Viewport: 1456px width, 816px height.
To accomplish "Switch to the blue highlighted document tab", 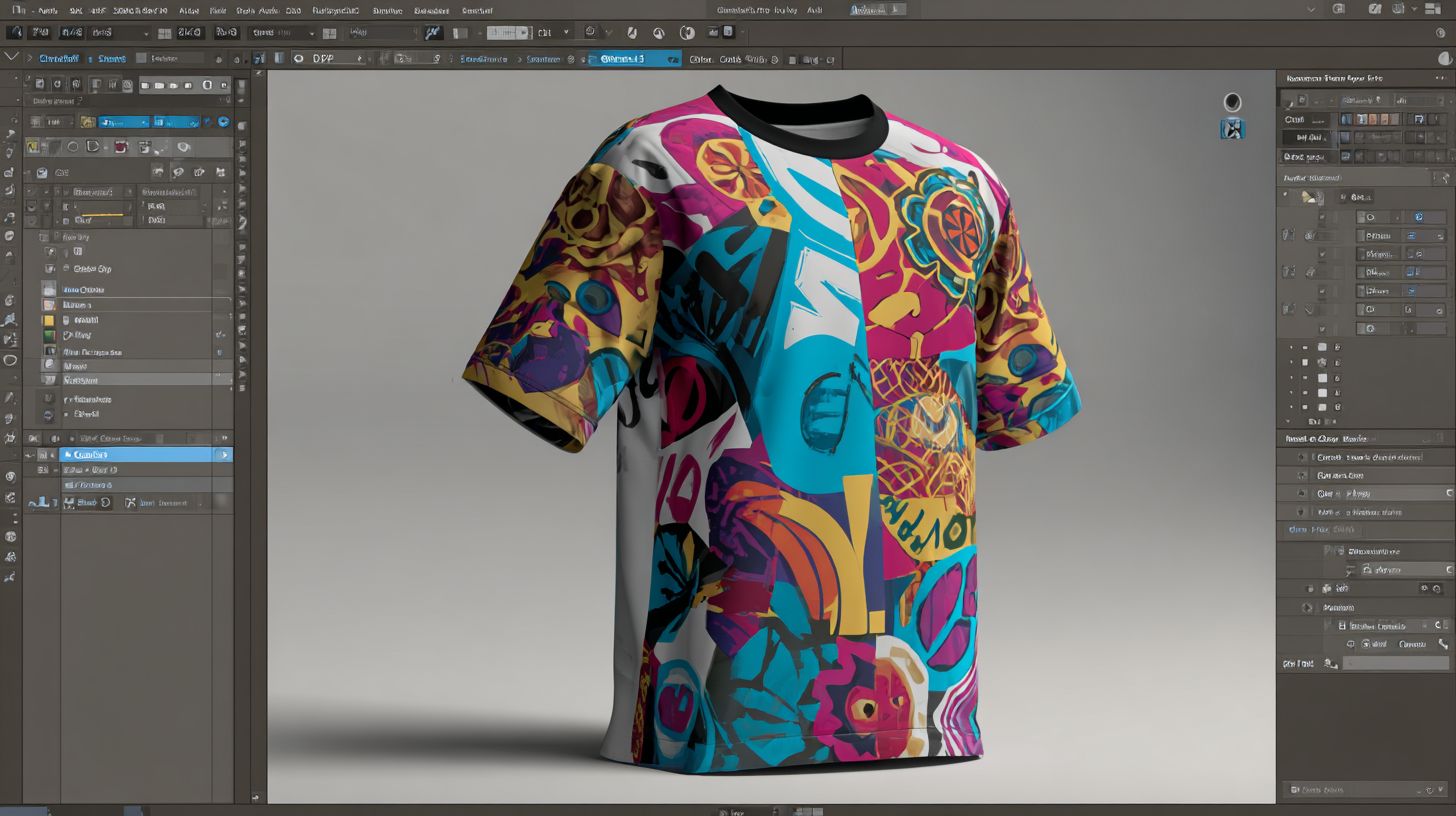I will [x=630, y=58].
